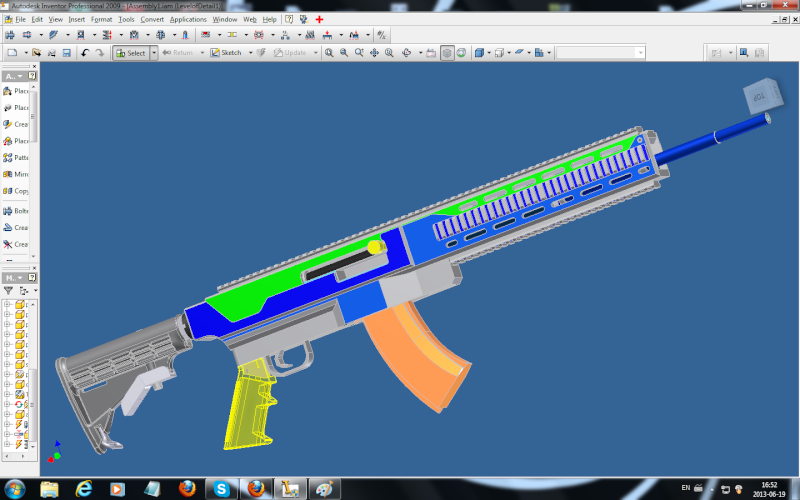
Task: Click the Sketch button
Action: 226,52
